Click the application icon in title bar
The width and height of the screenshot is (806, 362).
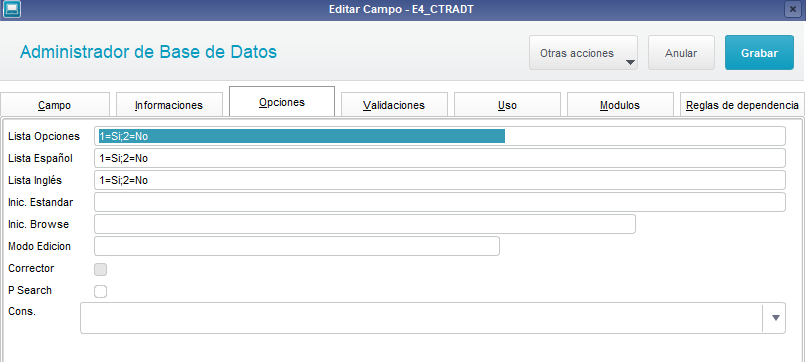click(11, 9)
